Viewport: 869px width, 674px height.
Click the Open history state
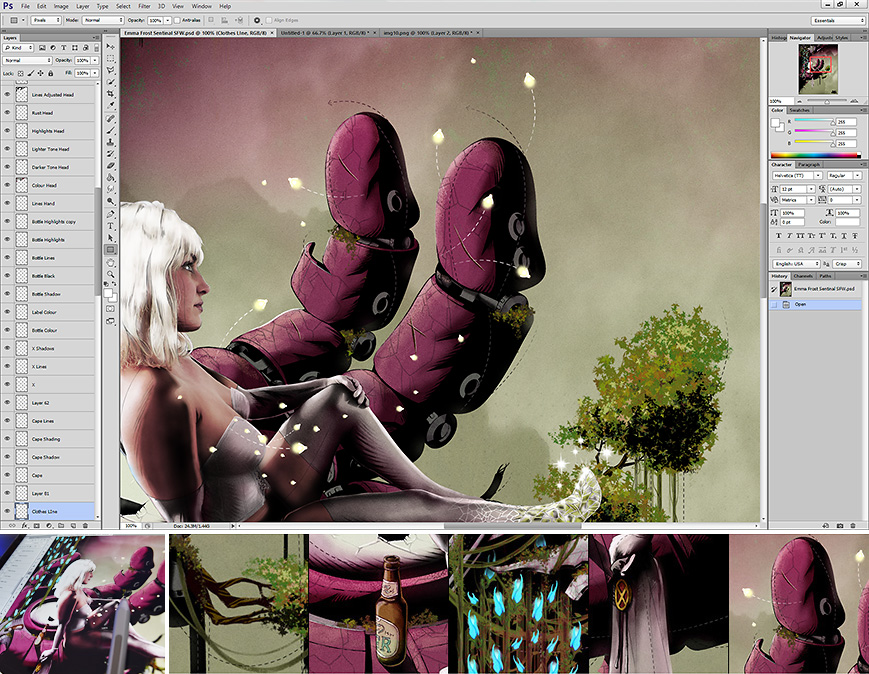816,304
